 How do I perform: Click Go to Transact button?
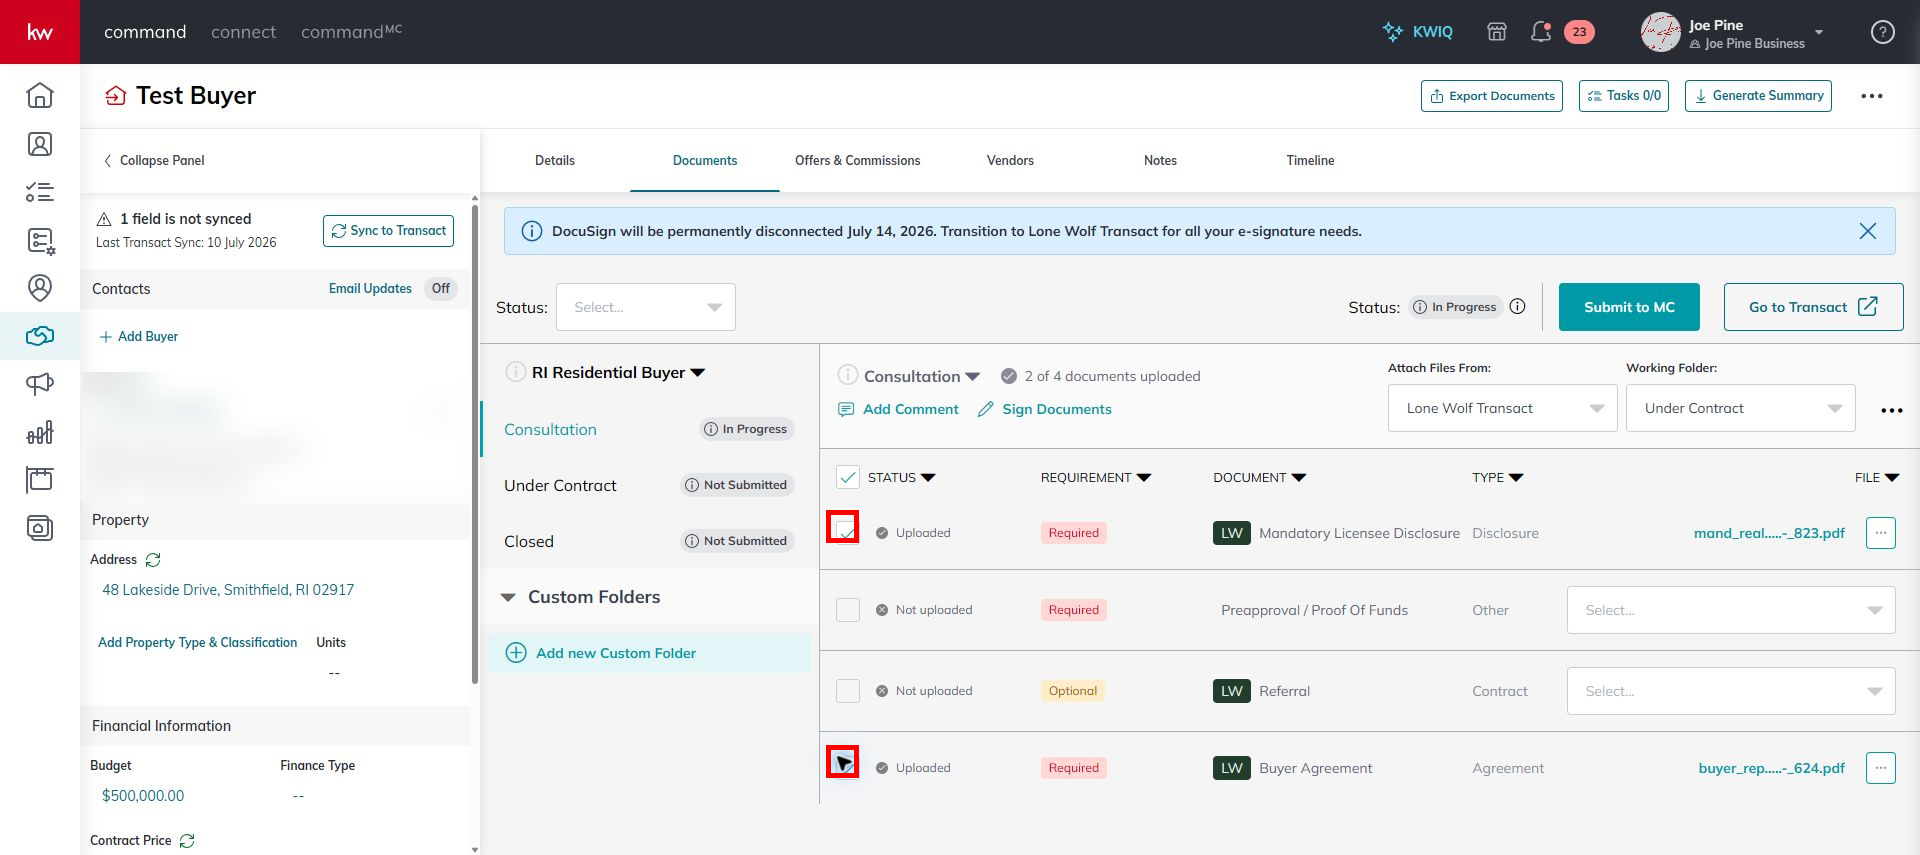point(1813,307)
